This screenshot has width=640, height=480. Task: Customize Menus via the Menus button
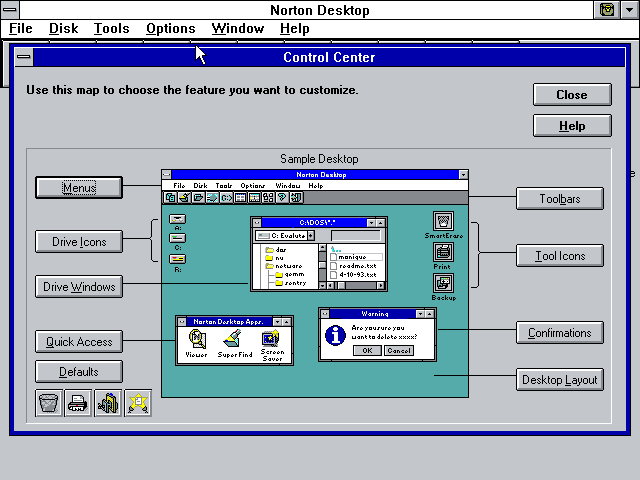79,188
